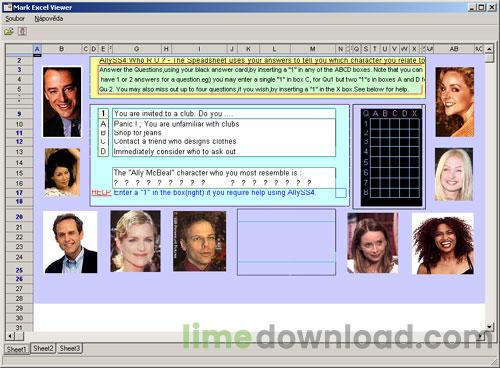The width and height of the screenshot is (500, 368).
Task: Click the second toolbar icon beside open
Action: (22, 32)
